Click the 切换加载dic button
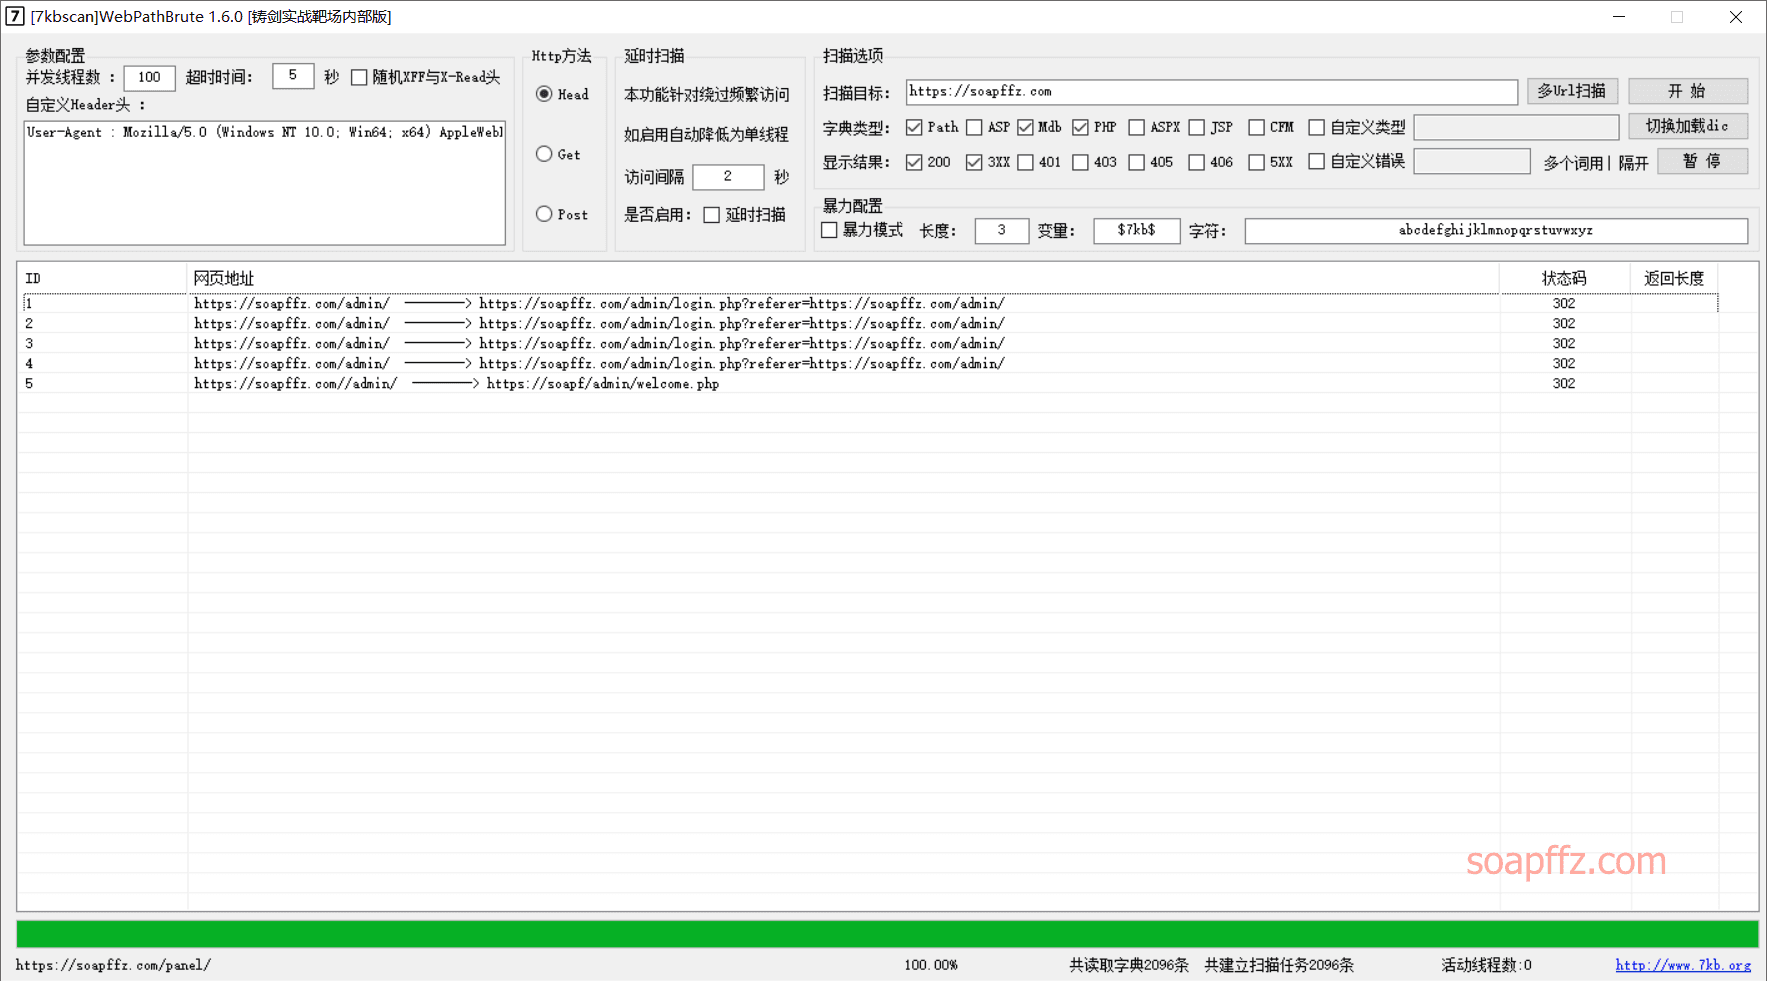 point(1688,126)
